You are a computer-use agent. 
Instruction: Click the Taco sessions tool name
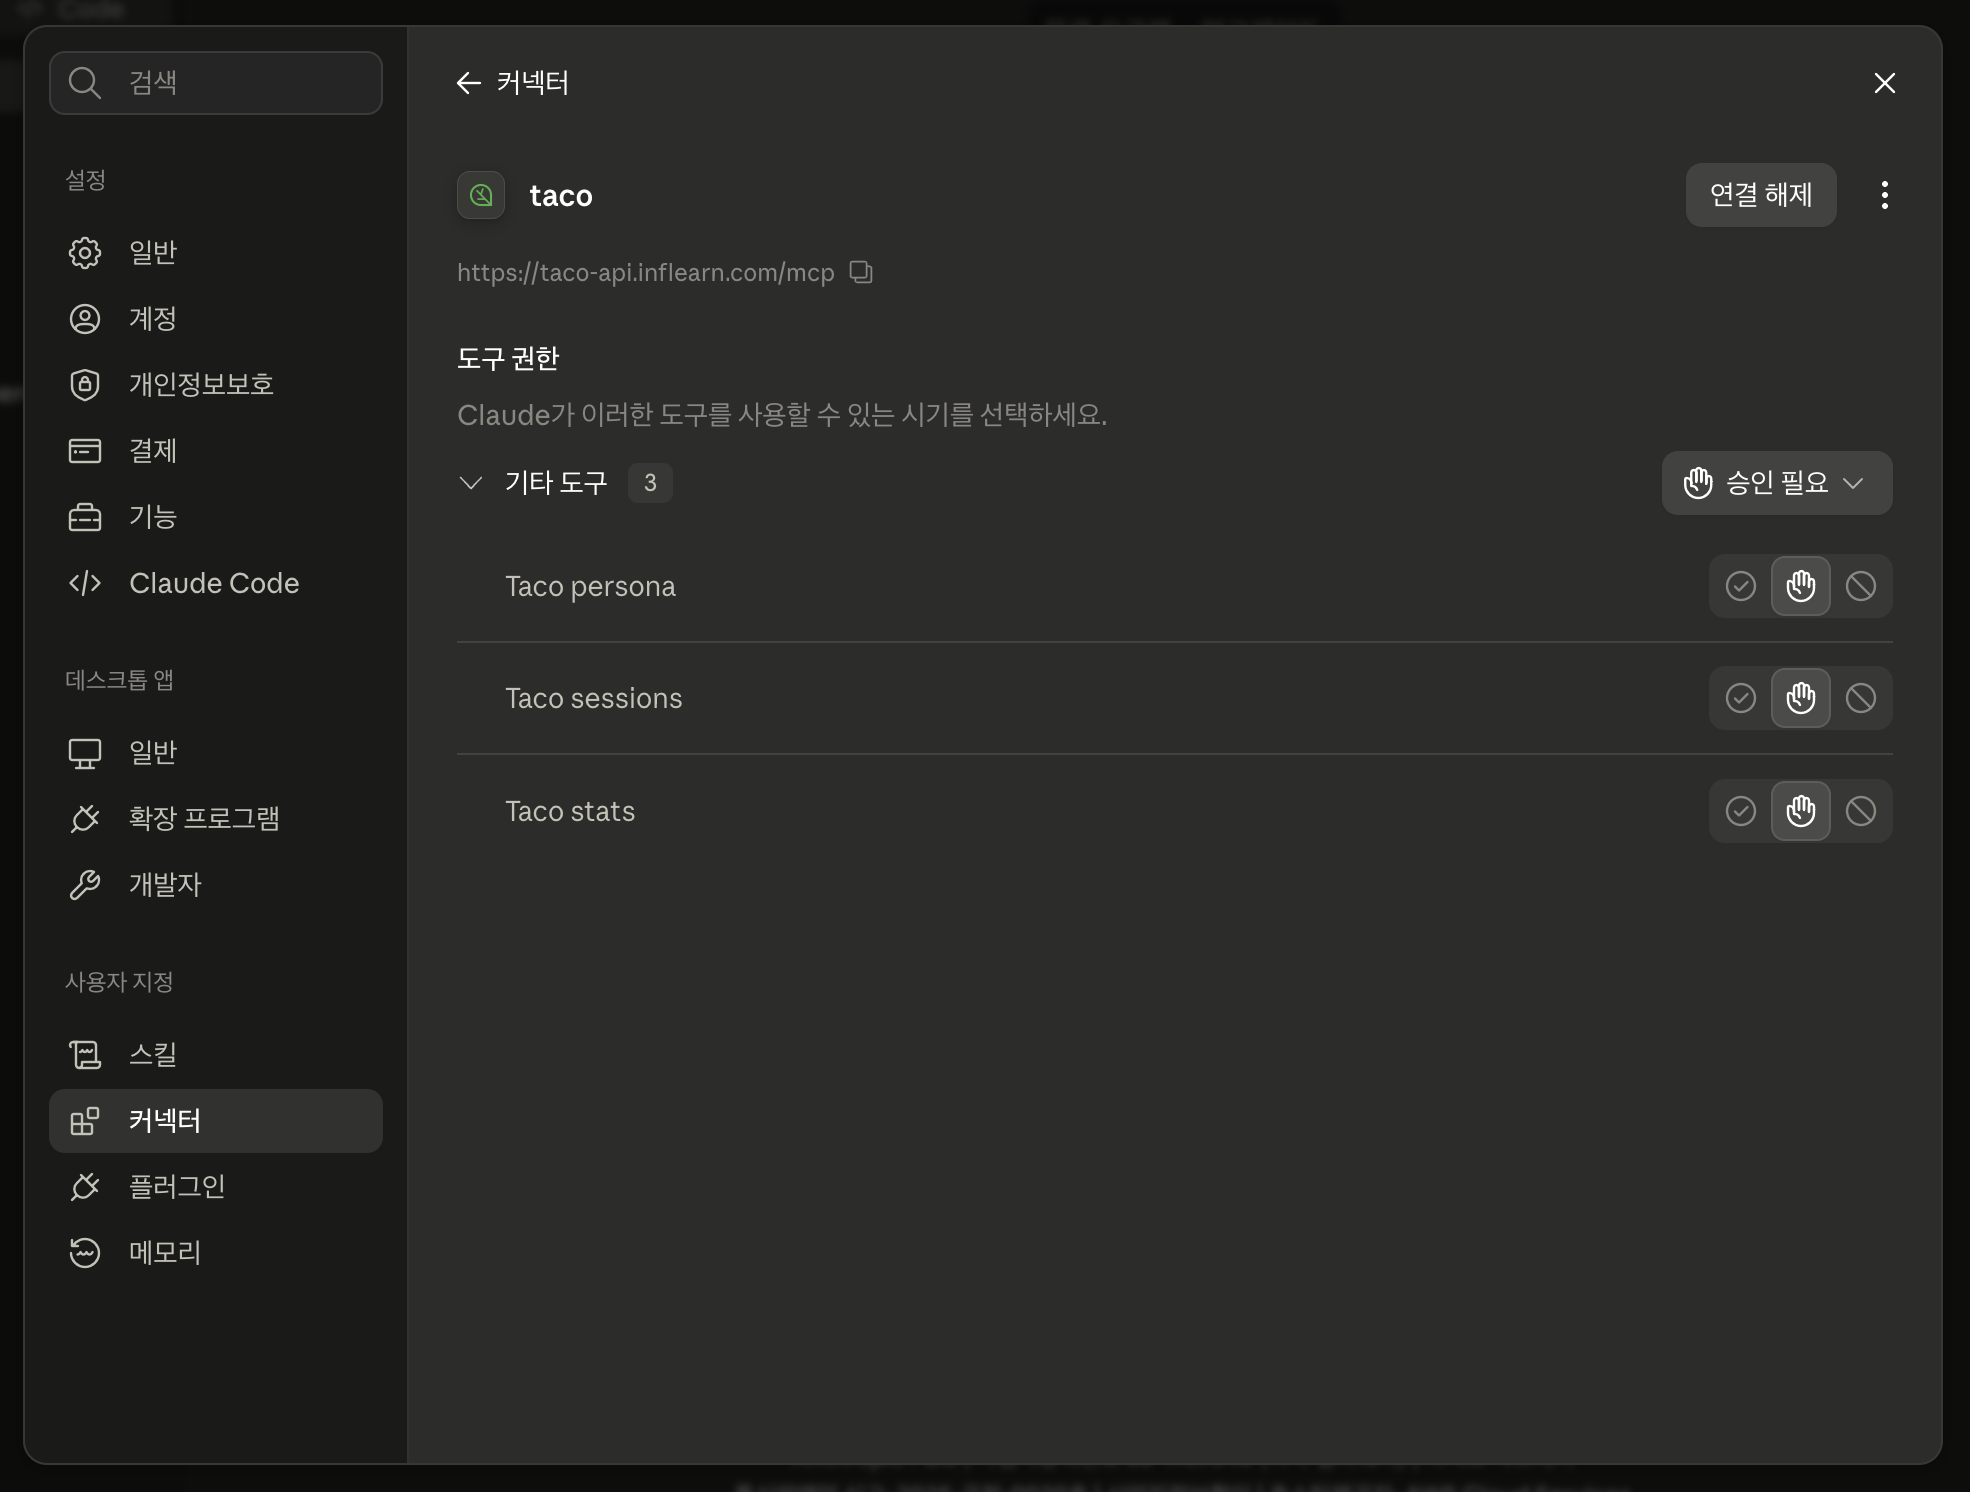coord(594,698)
